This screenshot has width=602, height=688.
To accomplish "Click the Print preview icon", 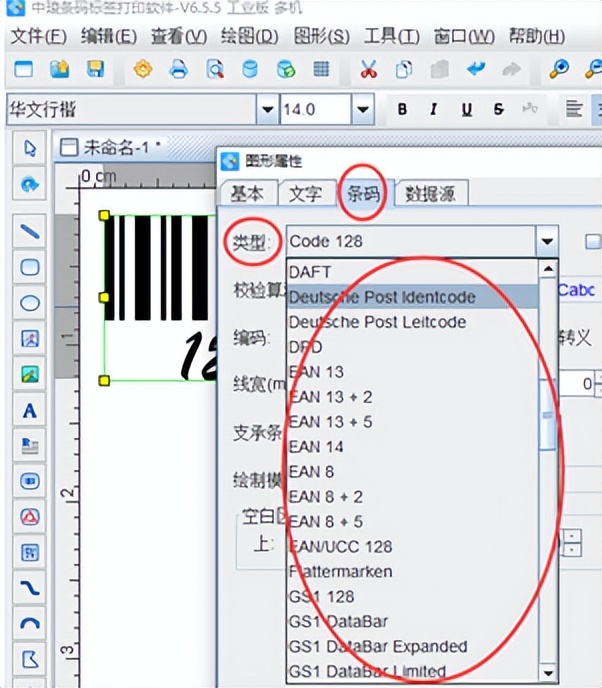I will (x=215, y=69).
